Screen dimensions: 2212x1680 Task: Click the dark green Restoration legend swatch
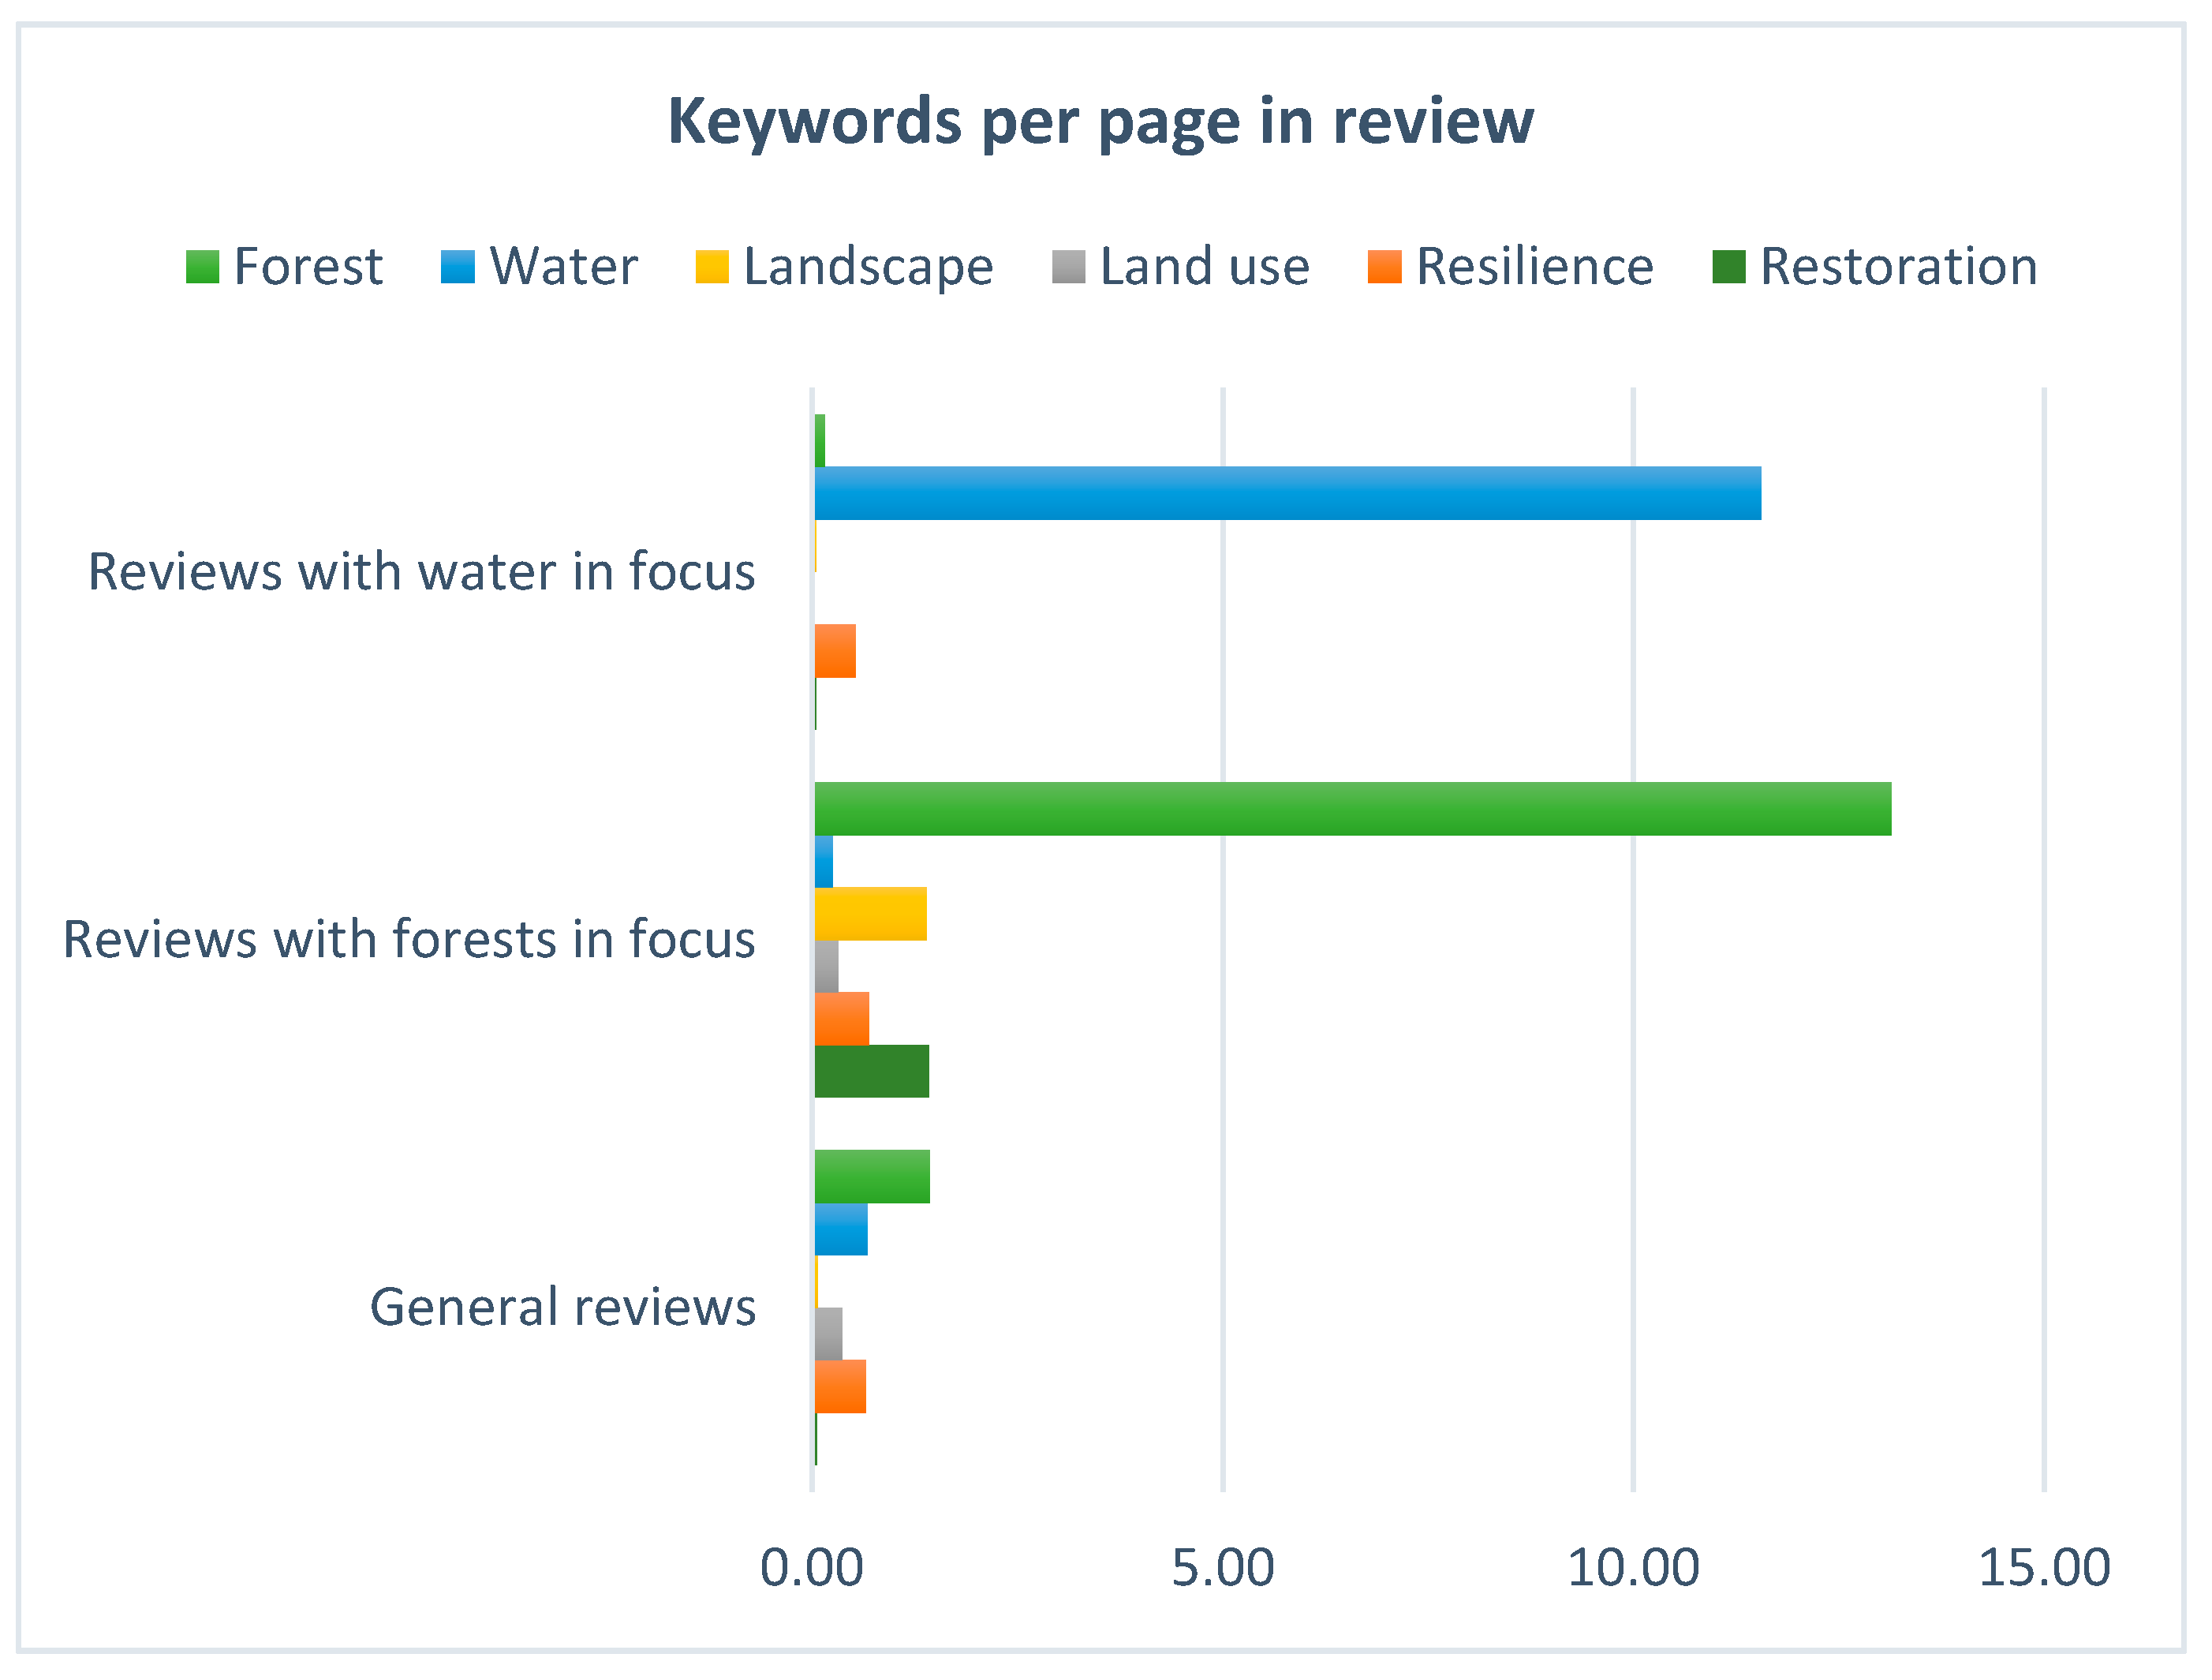(x=1728, y=267)
